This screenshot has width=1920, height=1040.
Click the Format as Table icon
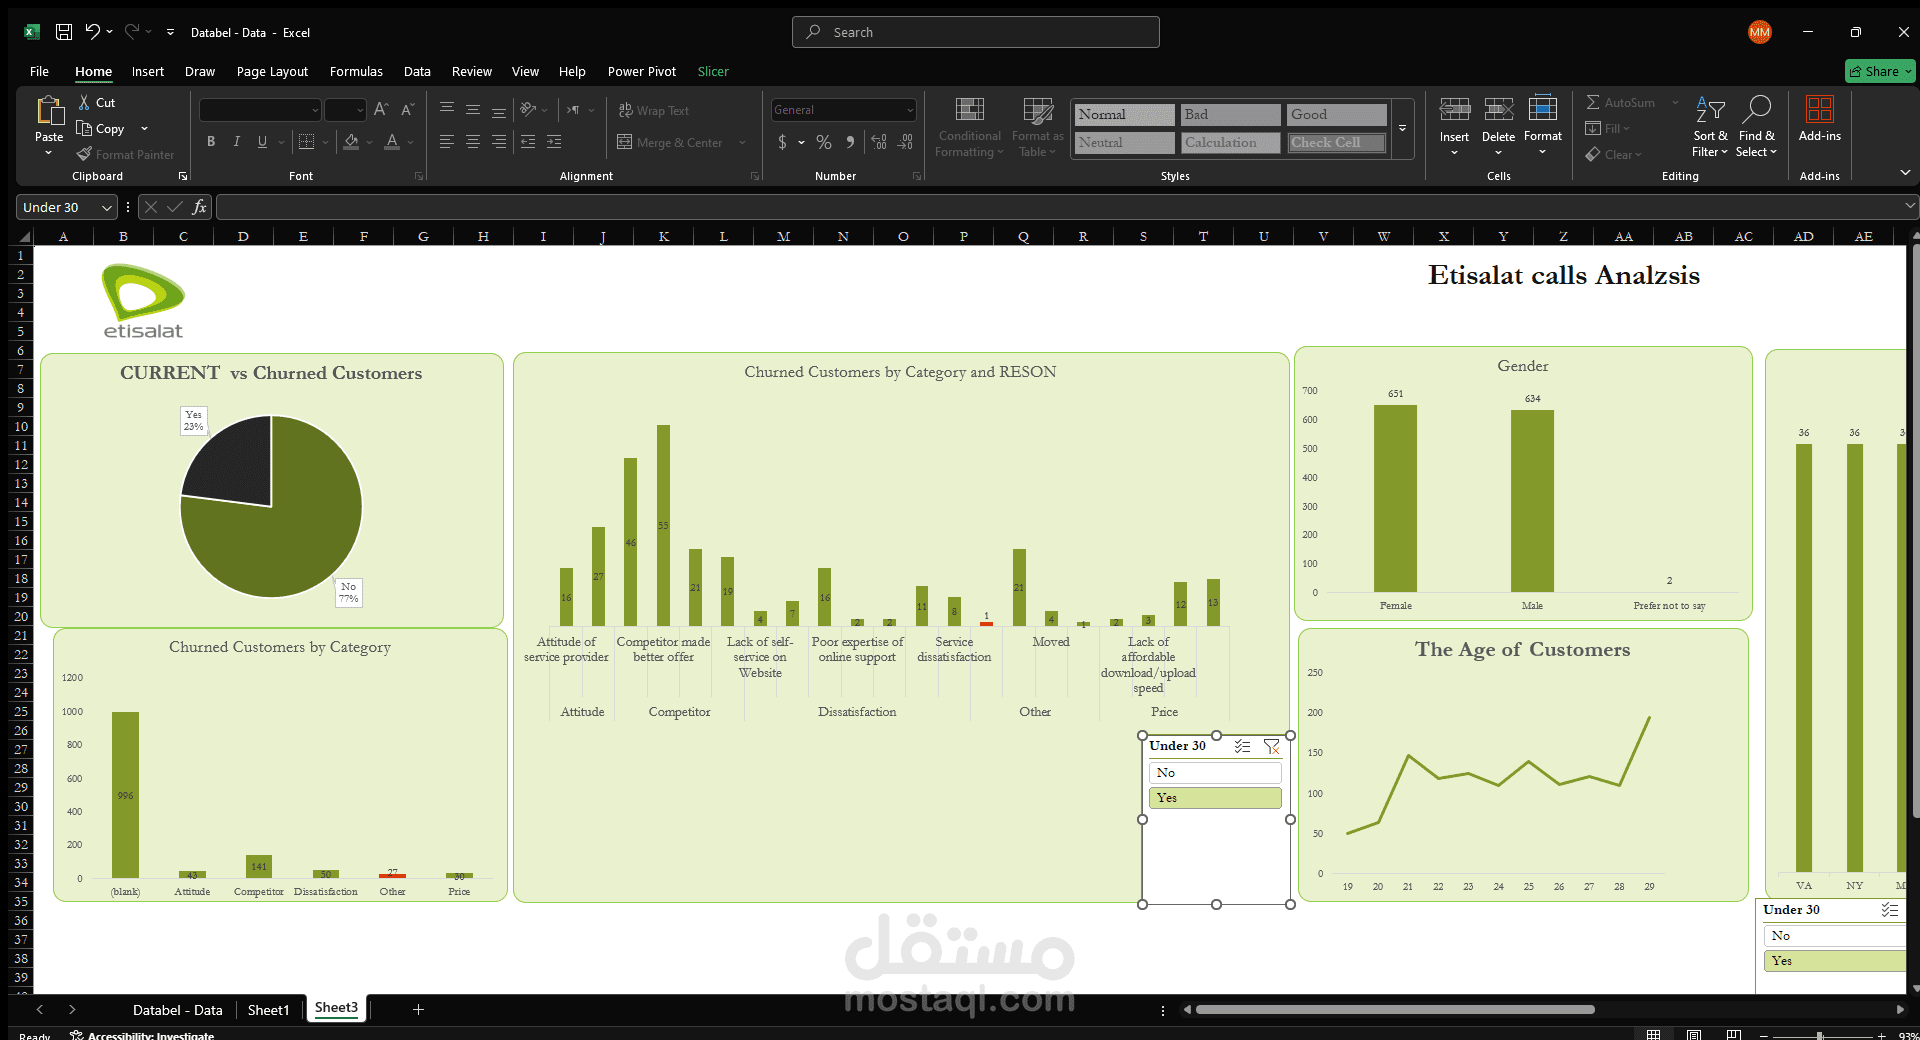tap(1038, 109)
